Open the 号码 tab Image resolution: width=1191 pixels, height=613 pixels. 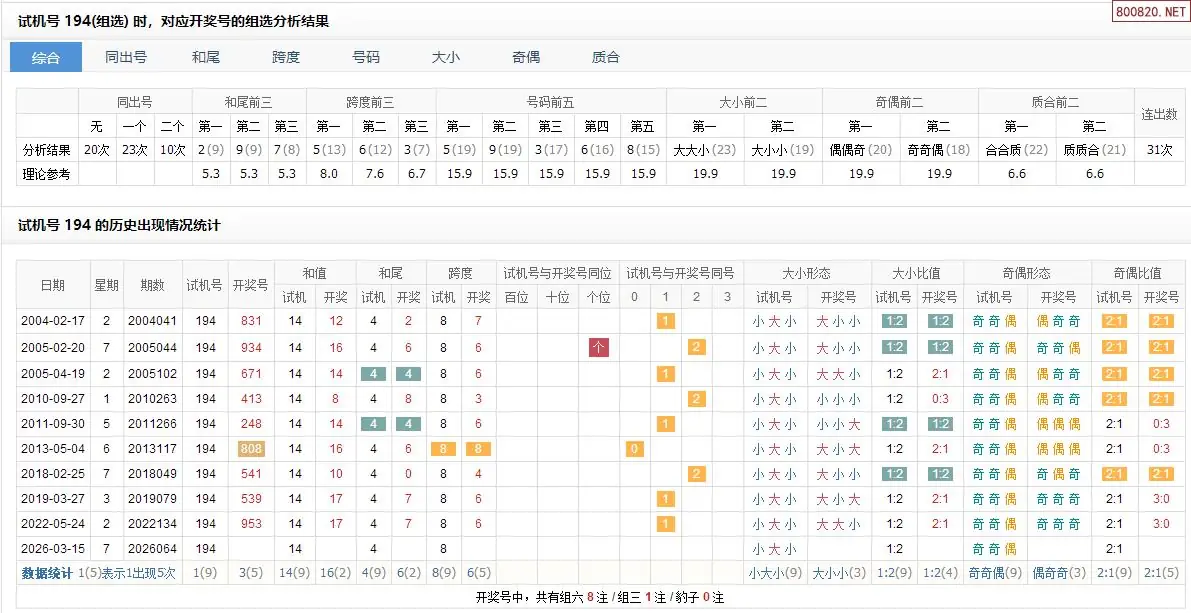pos(366,57)
